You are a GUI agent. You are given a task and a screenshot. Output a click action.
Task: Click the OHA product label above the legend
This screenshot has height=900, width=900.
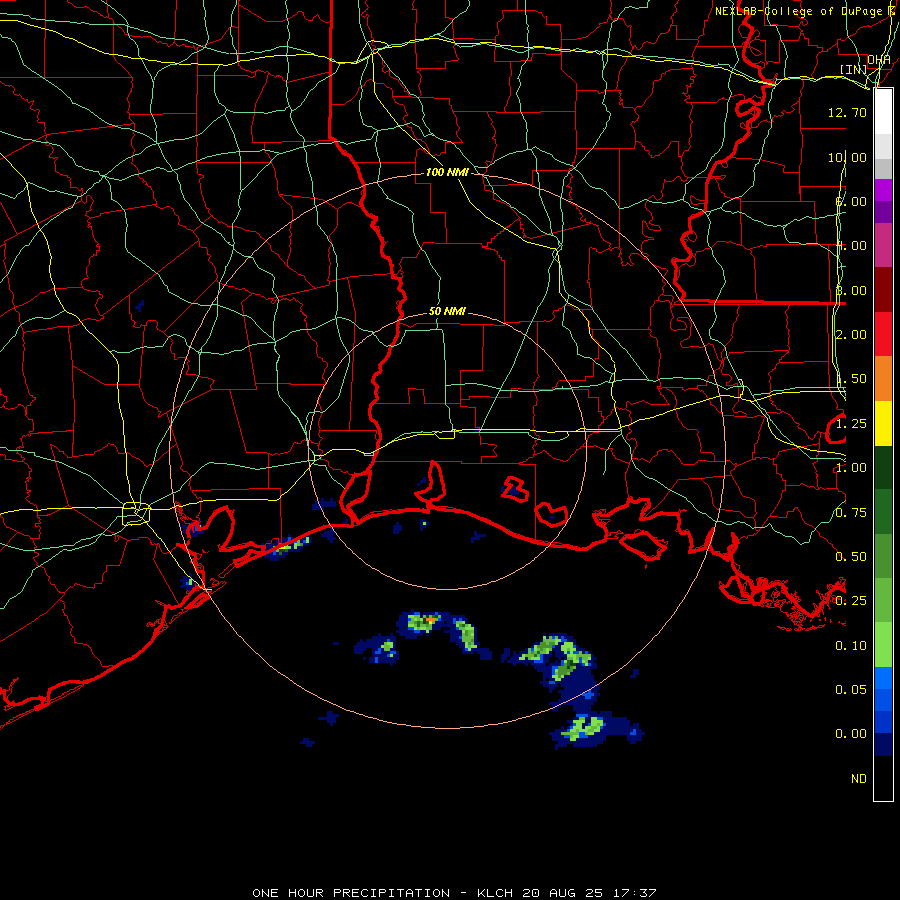[879, 60]
